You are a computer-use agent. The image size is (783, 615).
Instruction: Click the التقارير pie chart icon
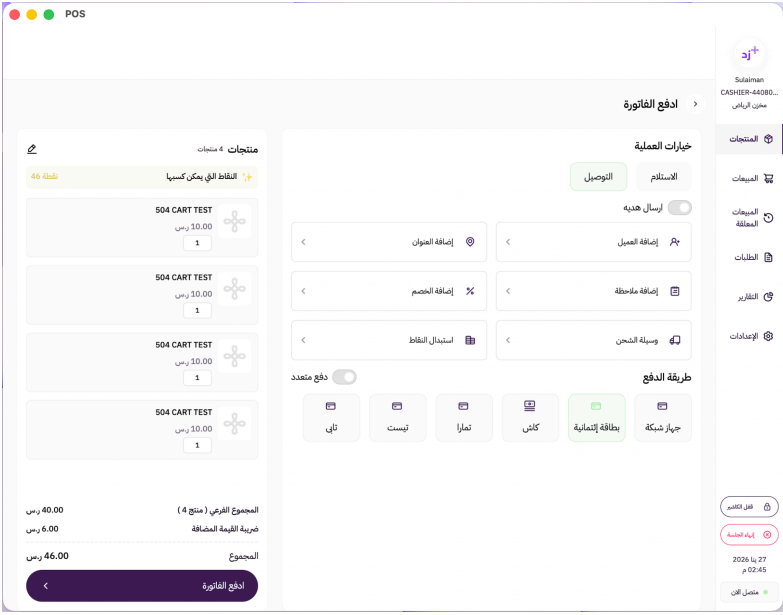(769, 297)
